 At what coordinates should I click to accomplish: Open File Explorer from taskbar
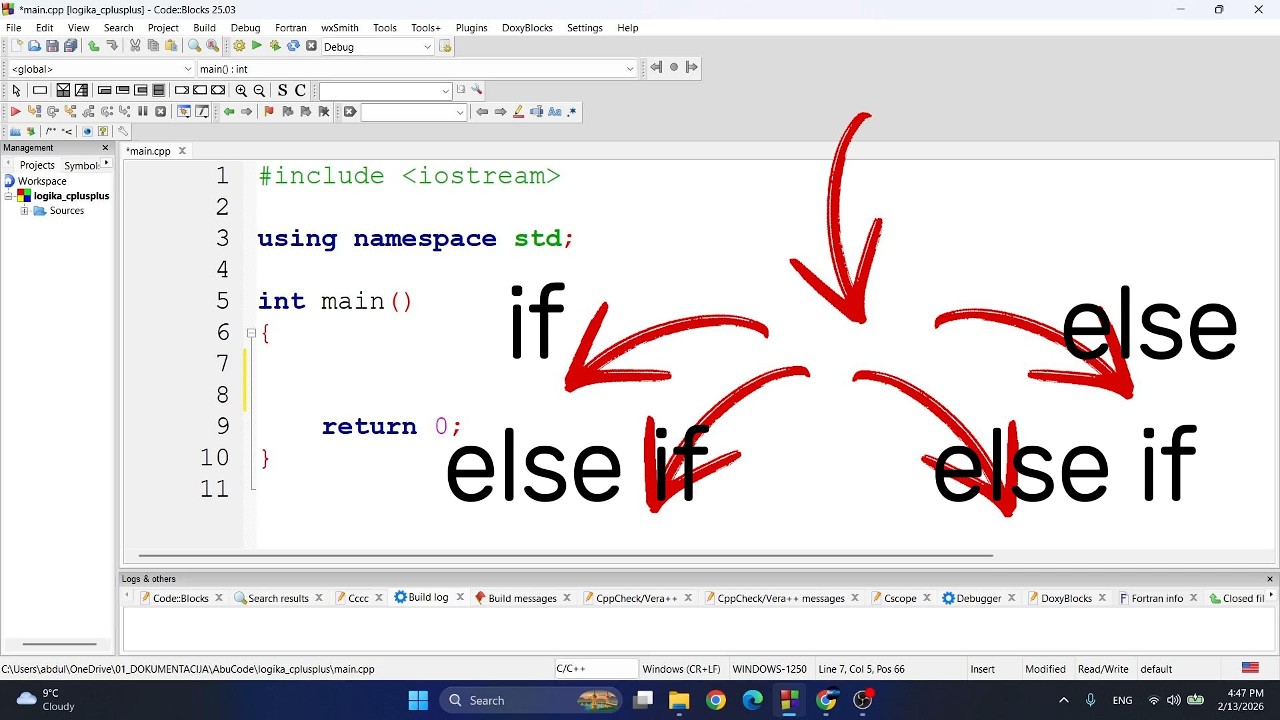pyautogui.click(x=679, y=700)
